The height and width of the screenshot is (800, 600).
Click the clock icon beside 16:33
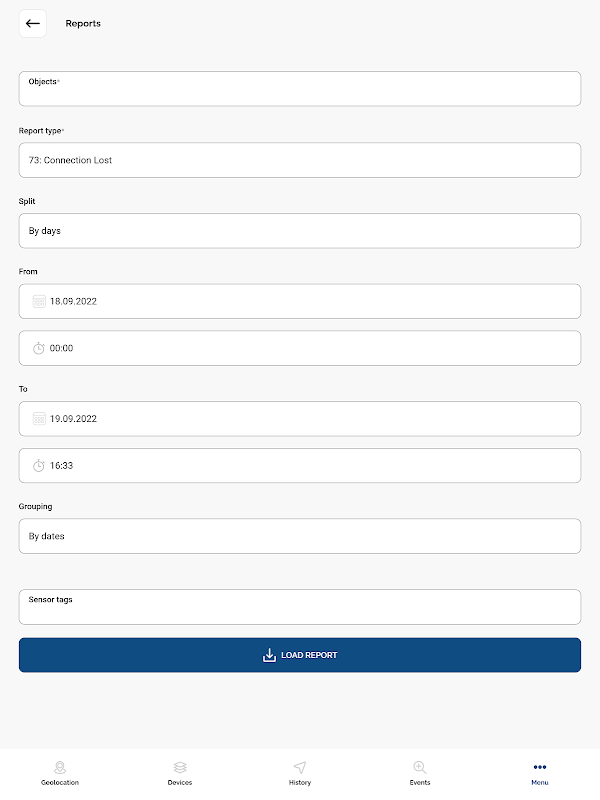(39, 466)
